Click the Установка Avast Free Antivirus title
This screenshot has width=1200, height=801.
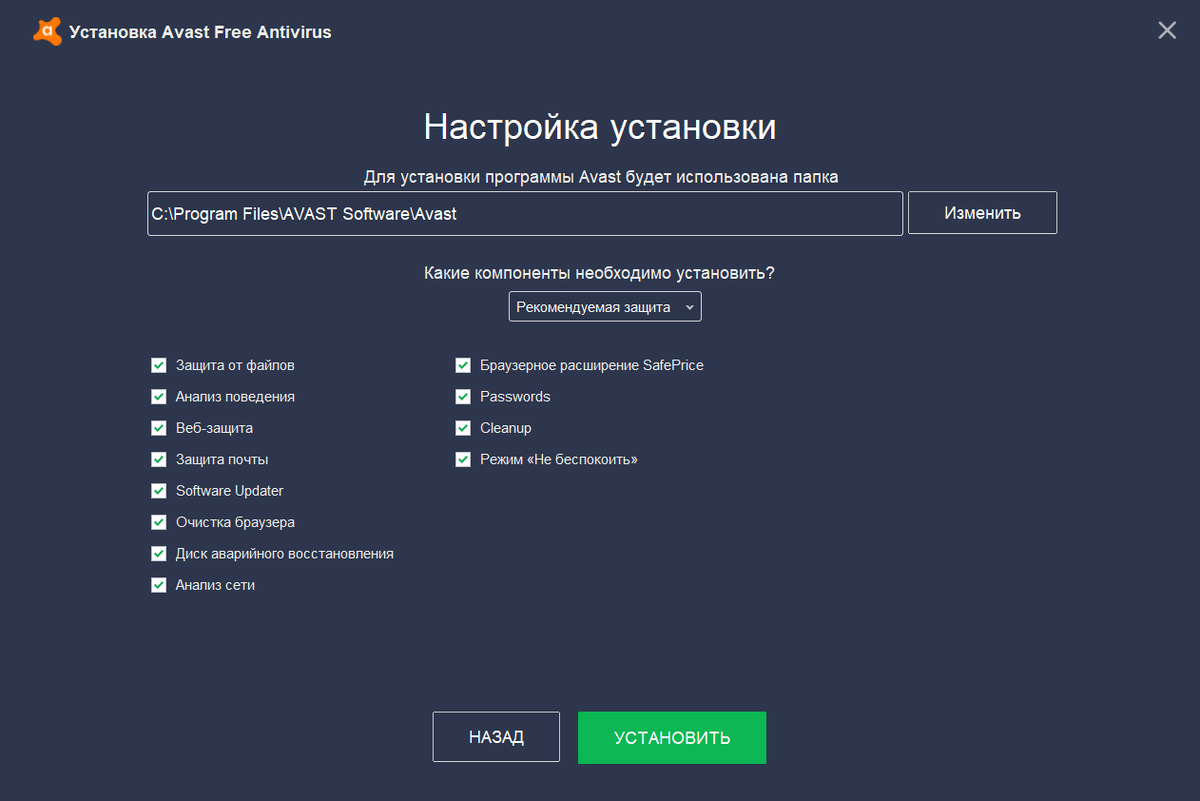tap(200, 32)
